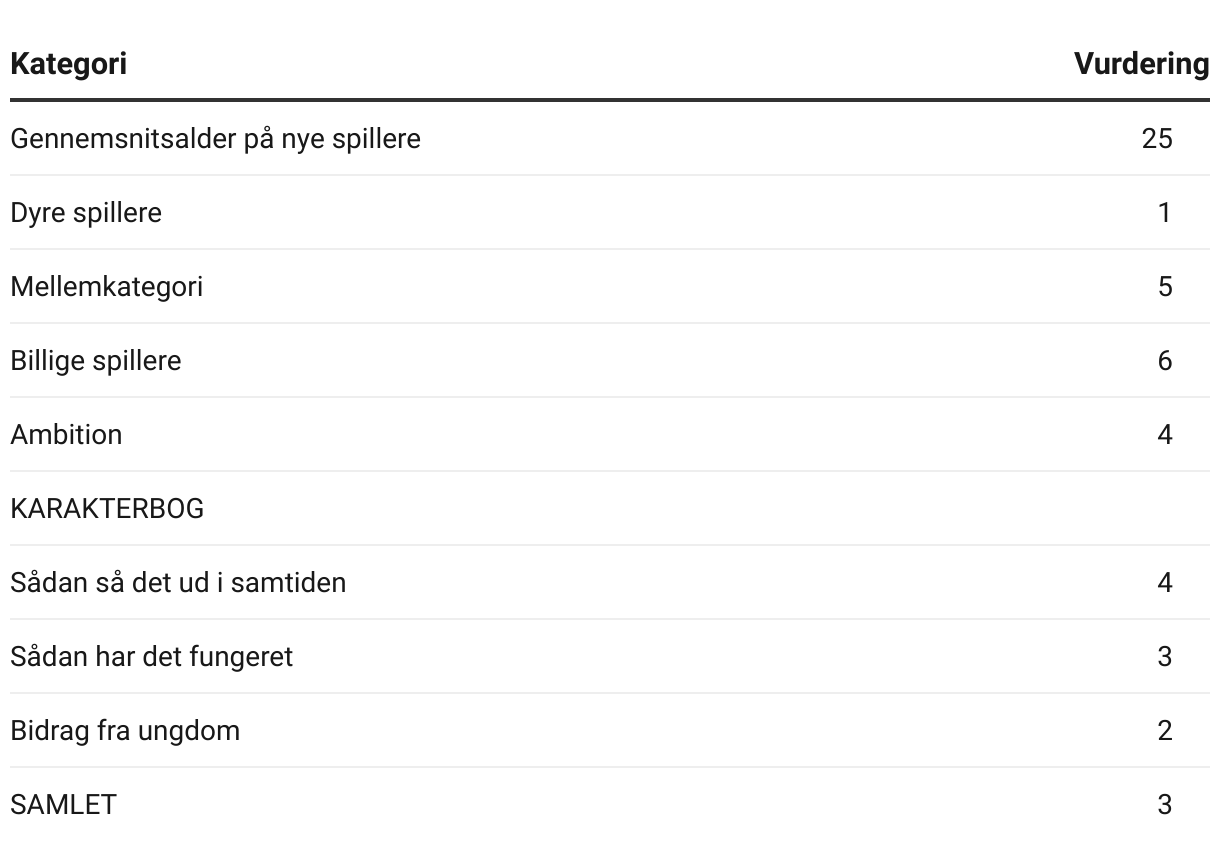Click rating 4 beside Ambition
Screen dimensions: 1220x850
1164,435
